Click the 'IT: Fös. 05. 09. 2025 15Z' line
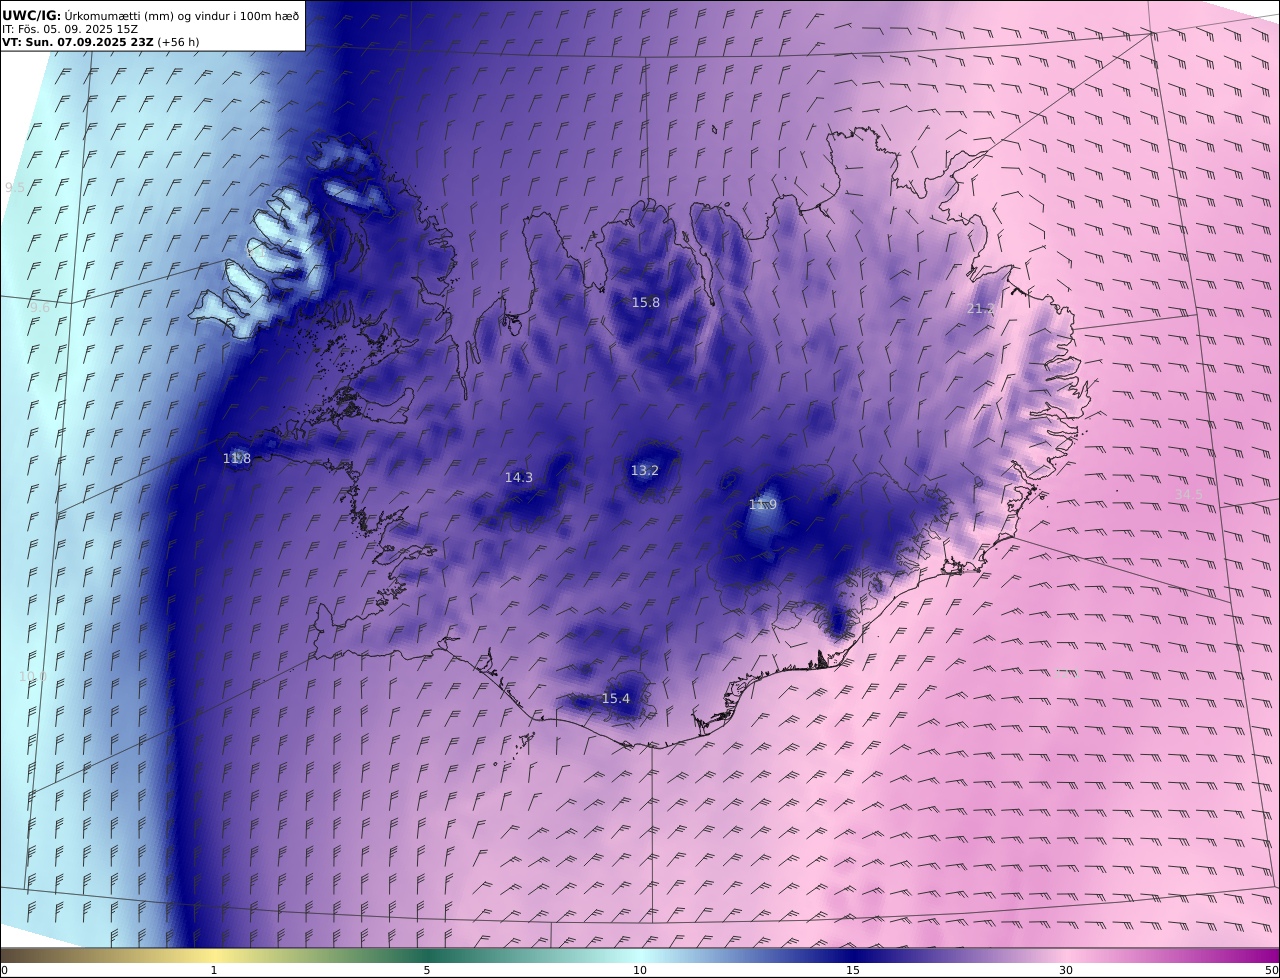Viewport: 1280px width, 978px height. point(70,29)
